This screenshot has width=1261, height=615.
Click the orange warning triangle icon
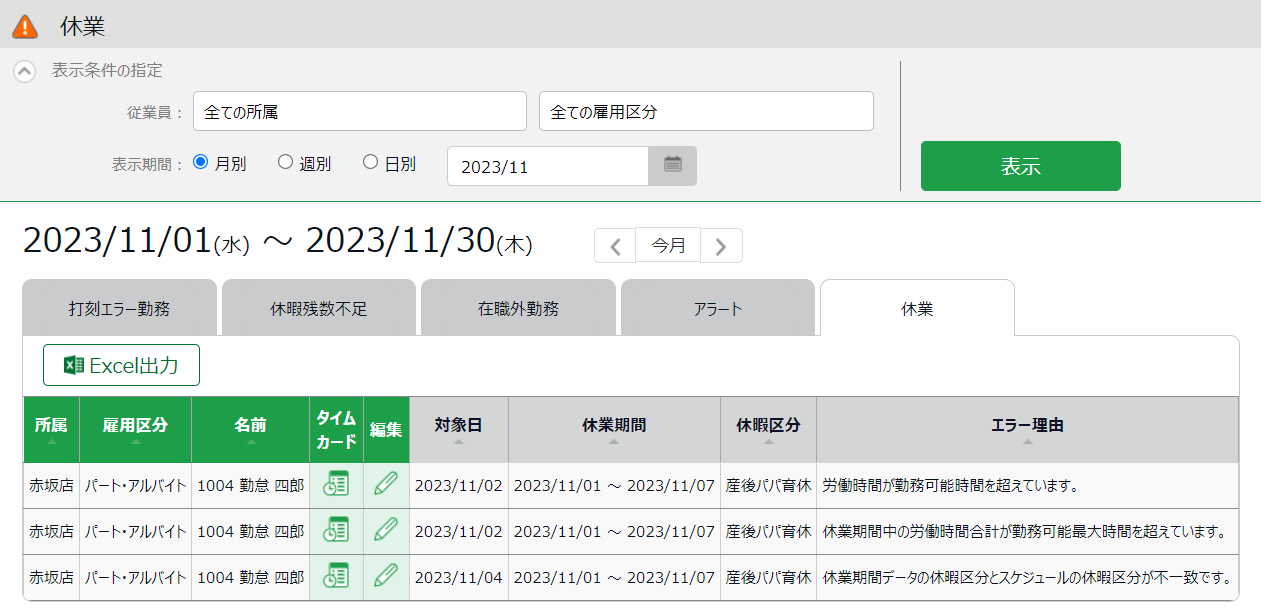click(x=25, y=26)
